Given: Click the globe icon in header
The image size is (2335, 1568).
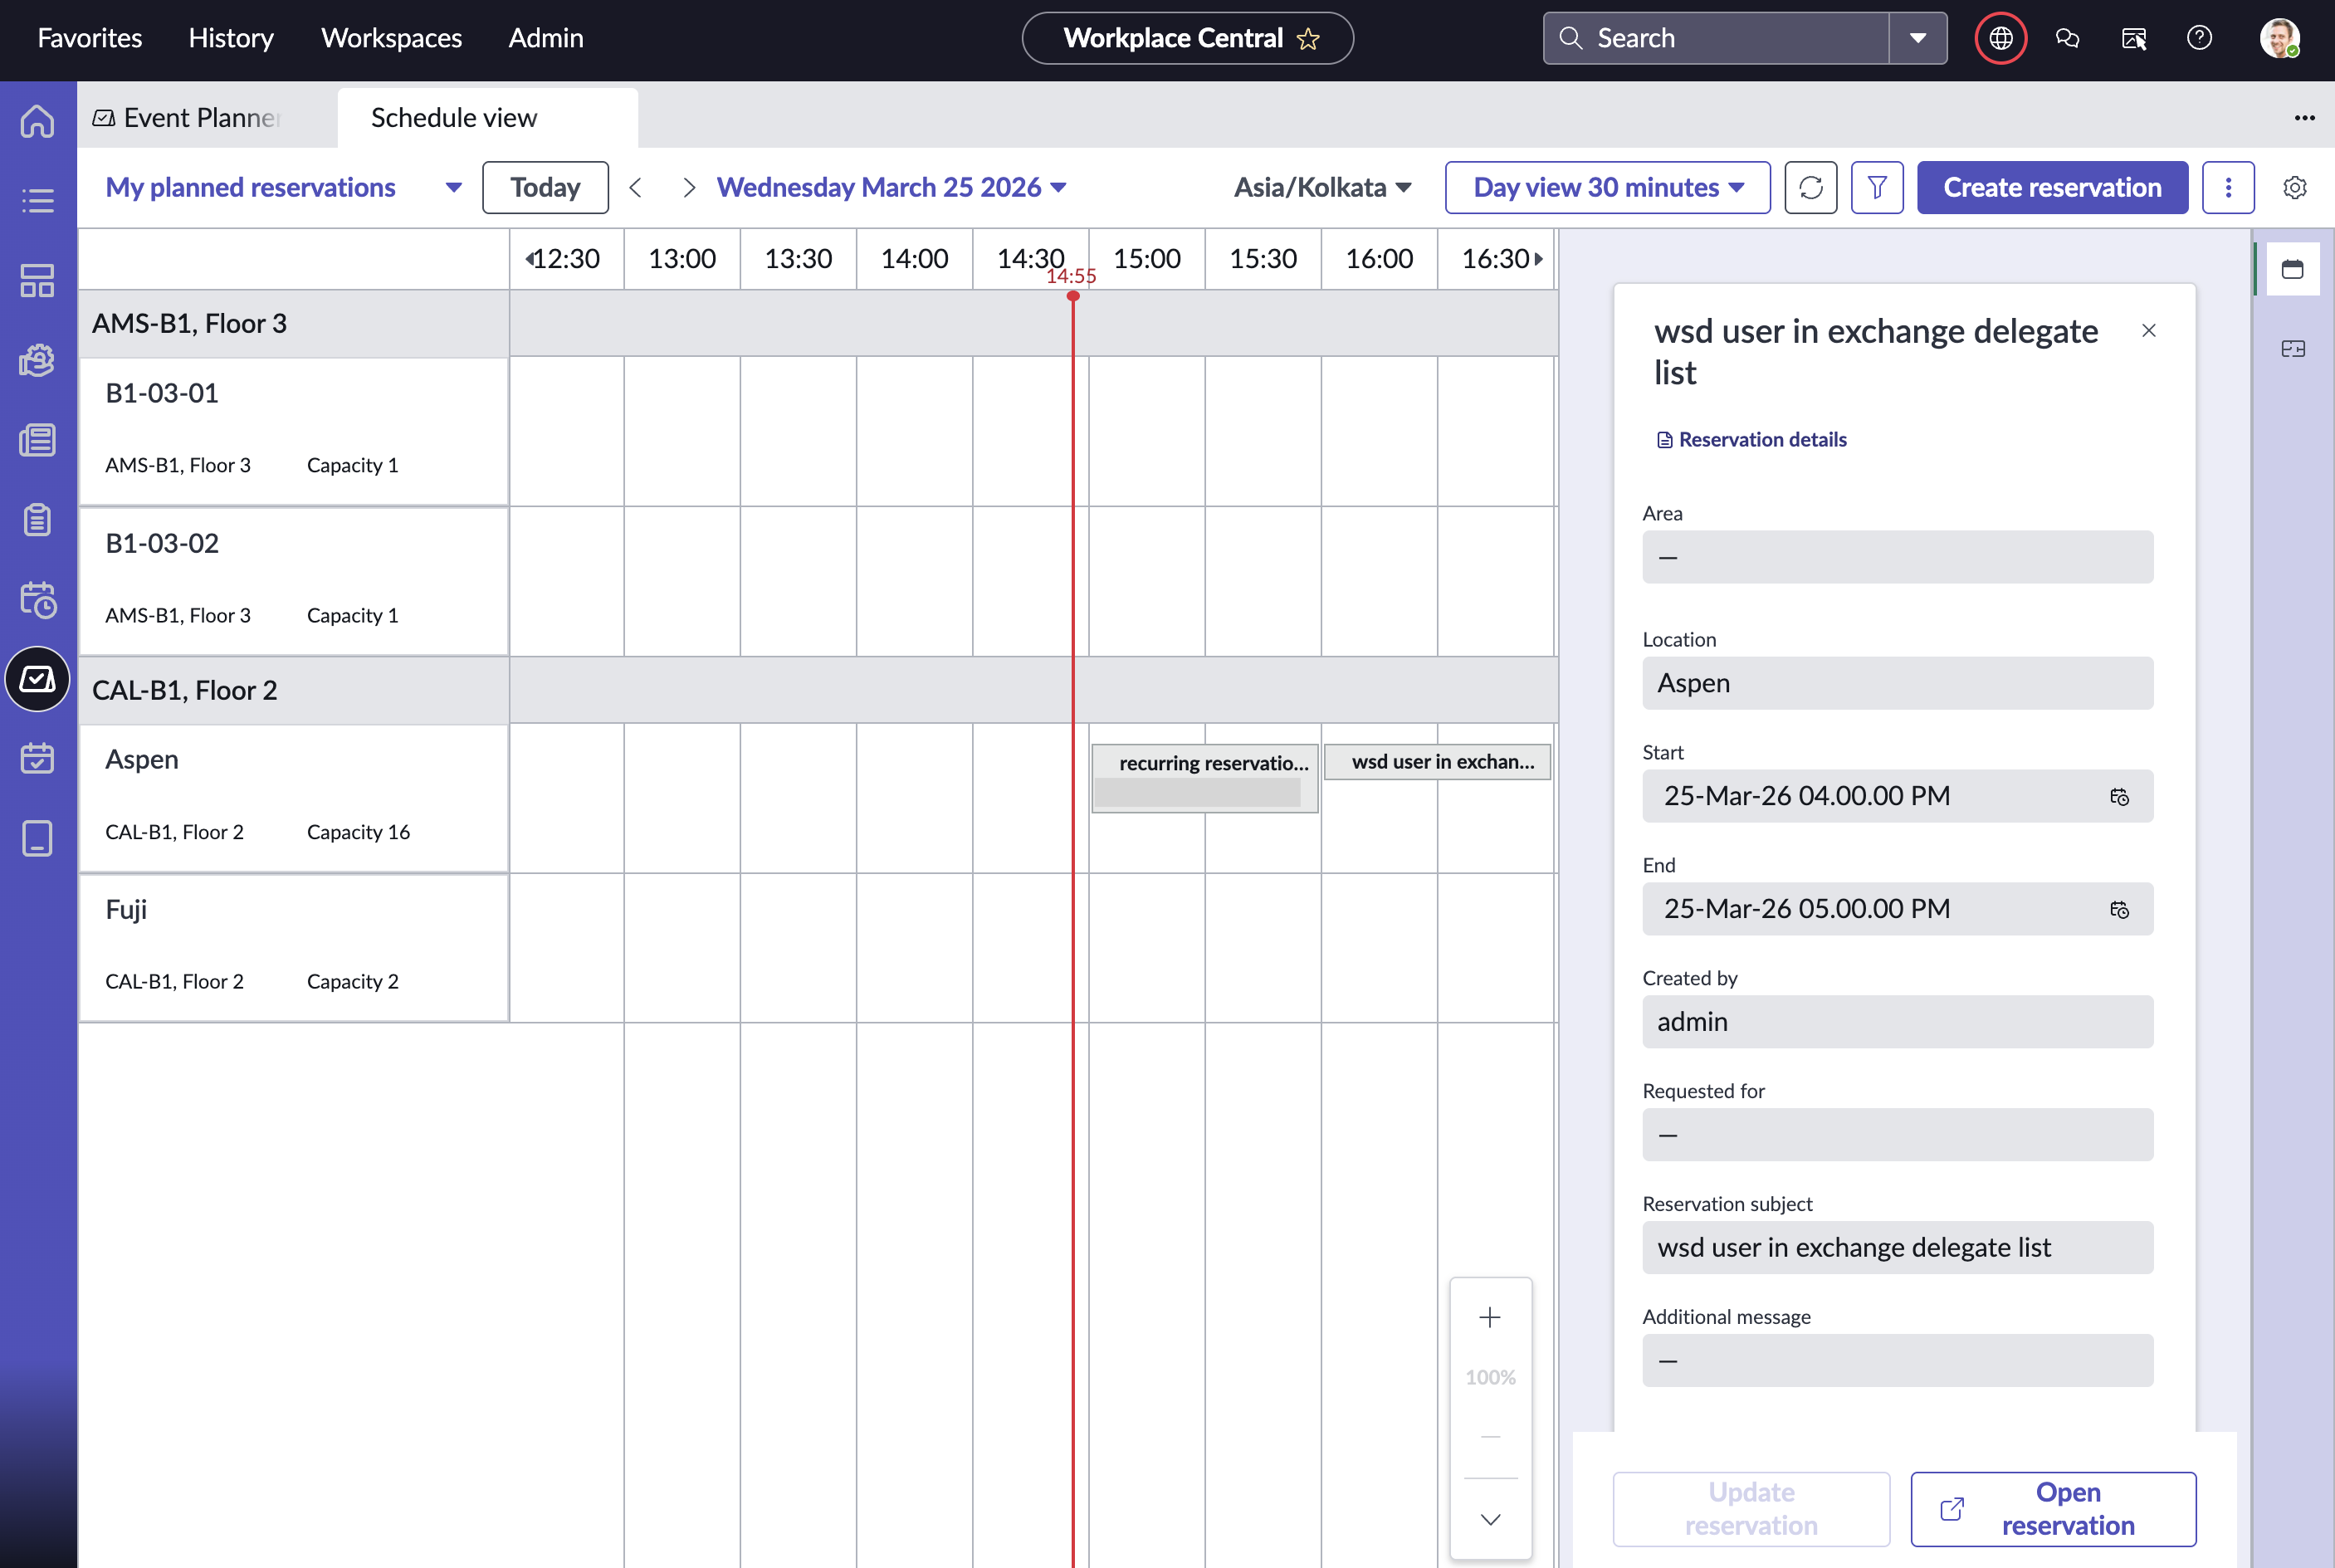Looking at the screenshot, I should (x=2000, y=38).
